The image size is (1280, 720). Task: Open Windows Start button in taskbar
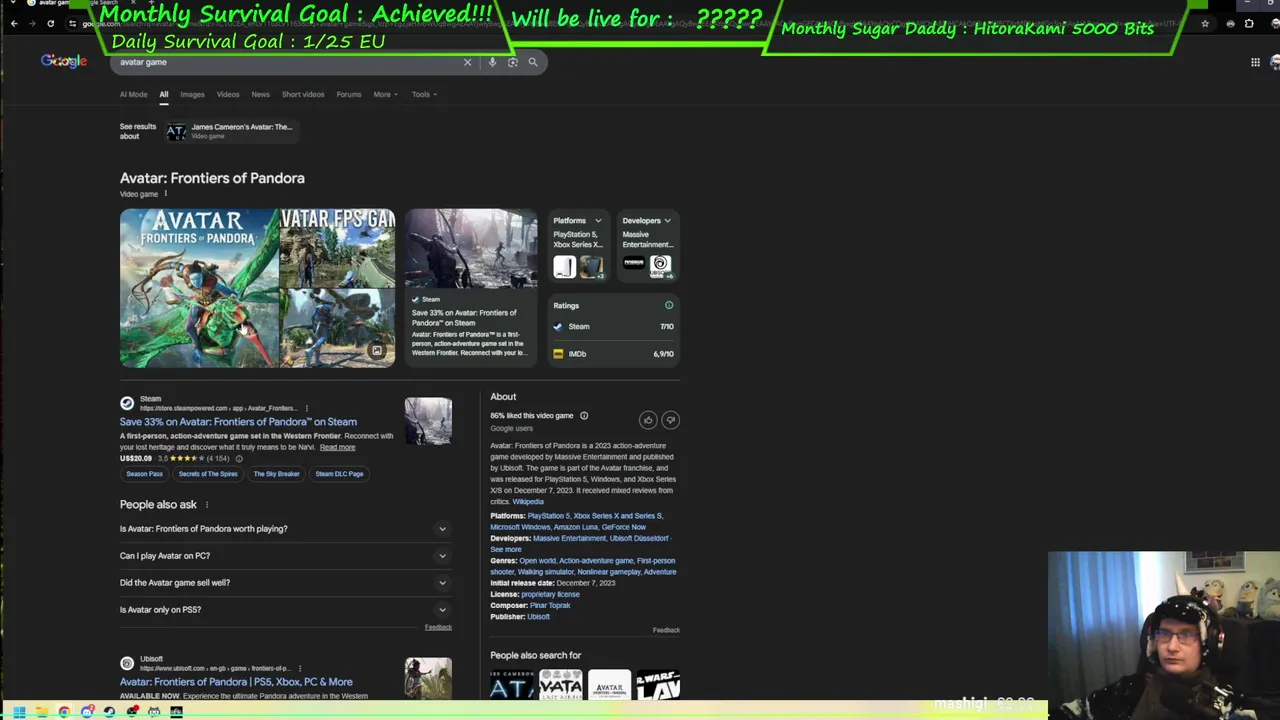pyautogui.click(x=18, y=711)
